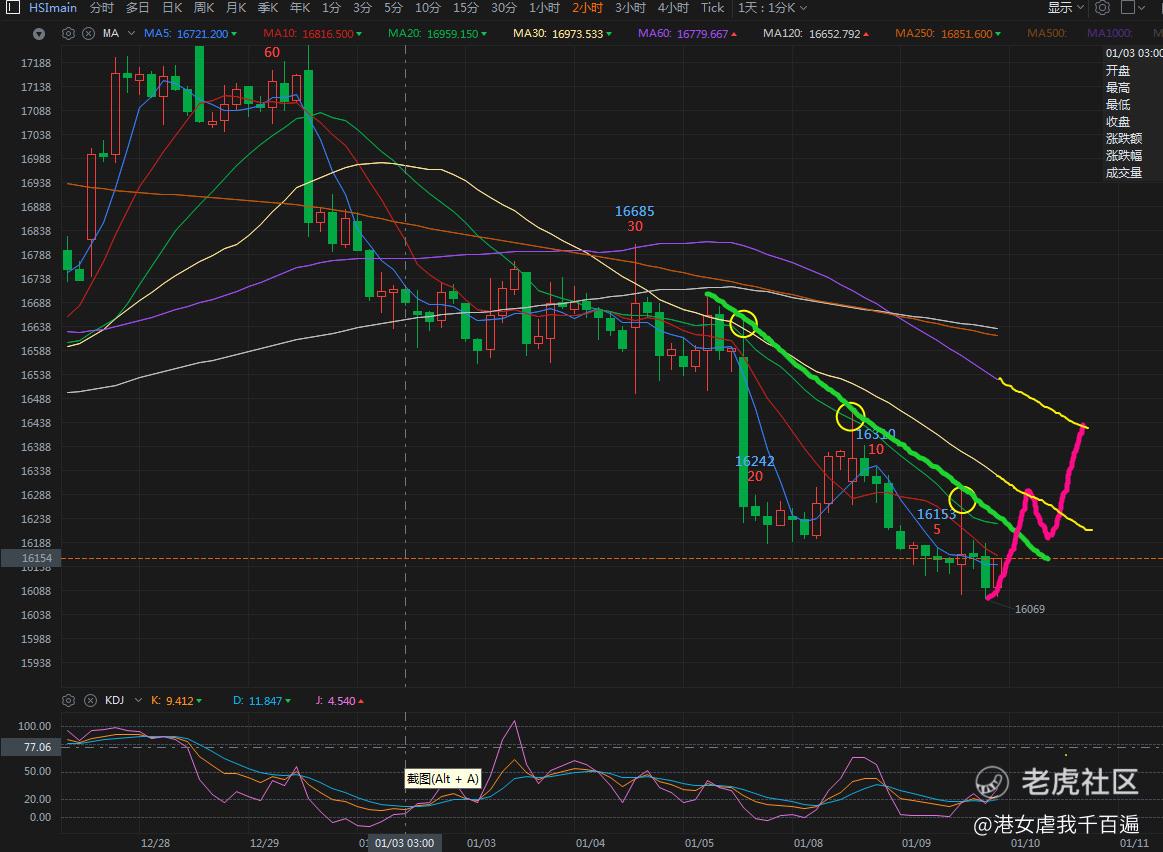The height and width of the screenshot is (852, 1163).
Task: Switch to the Tick chart tab
Action: coord(713,8)
